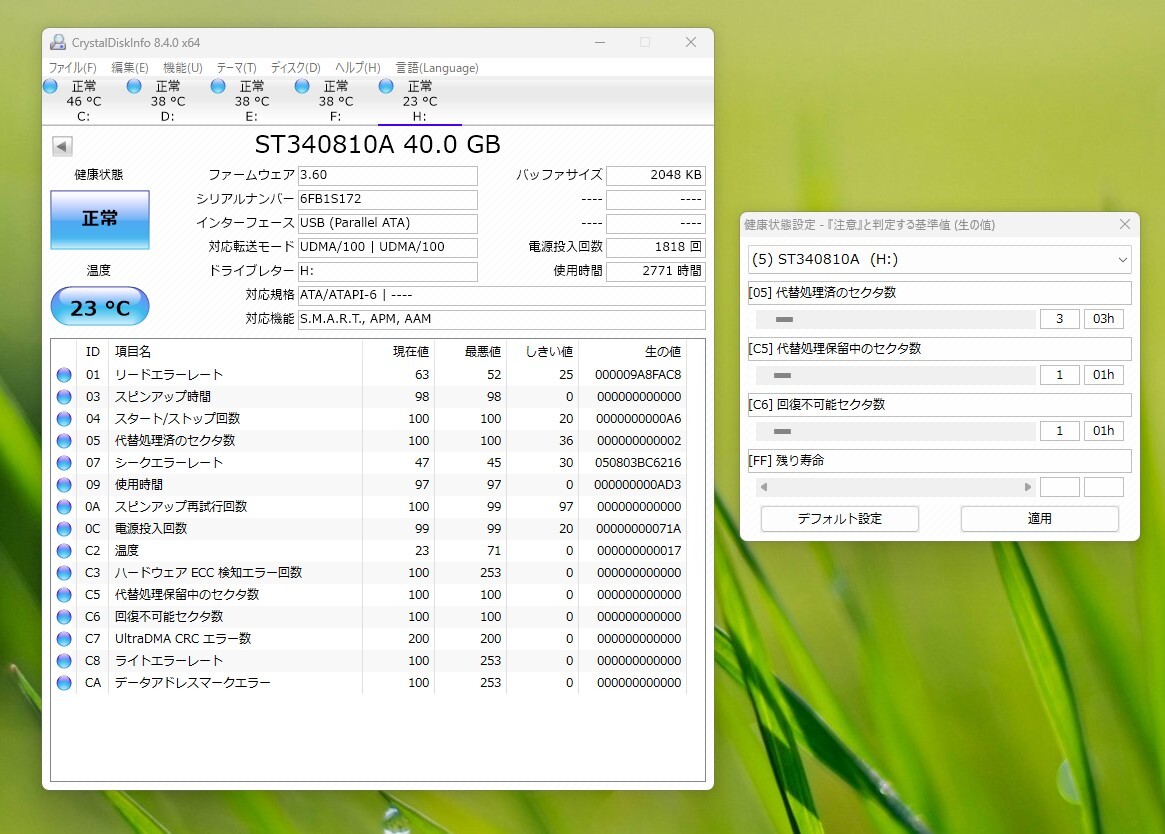Click buffer size field 2048 KB
Screen dimensions: 1165x834
[x=656, y=175]
